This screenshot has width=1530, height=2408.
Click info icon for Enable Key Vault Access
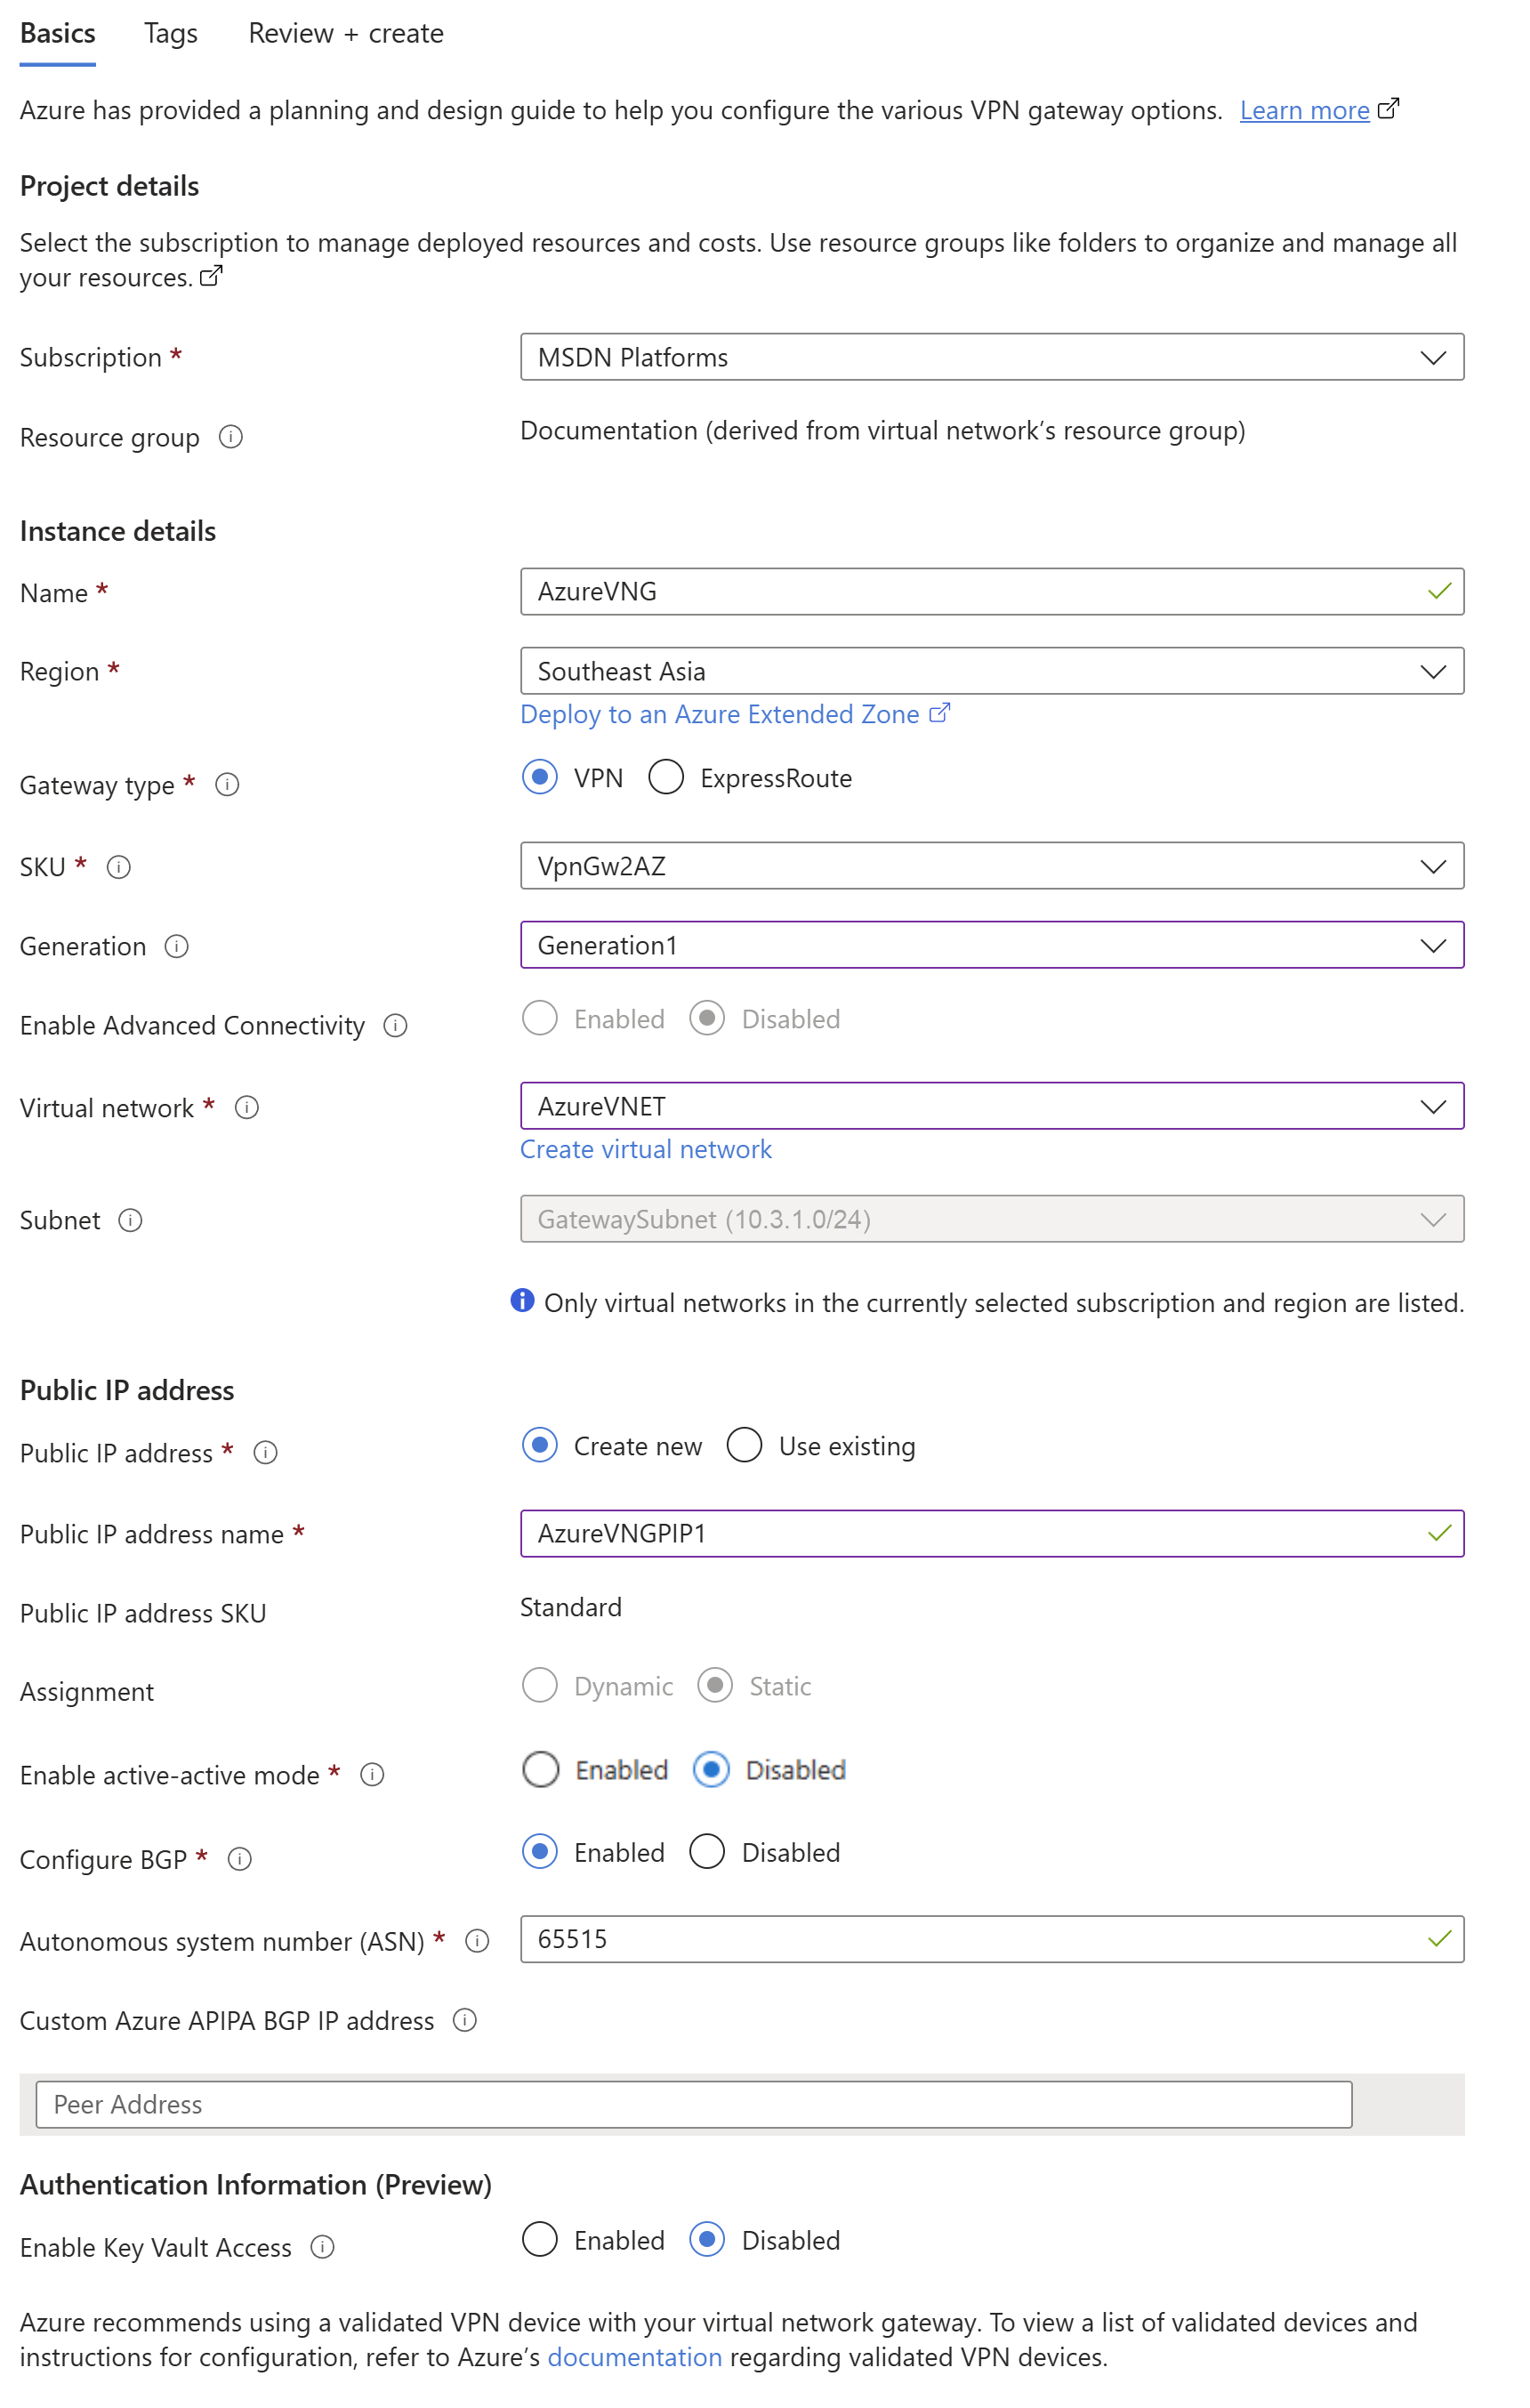pos(322,2247)
